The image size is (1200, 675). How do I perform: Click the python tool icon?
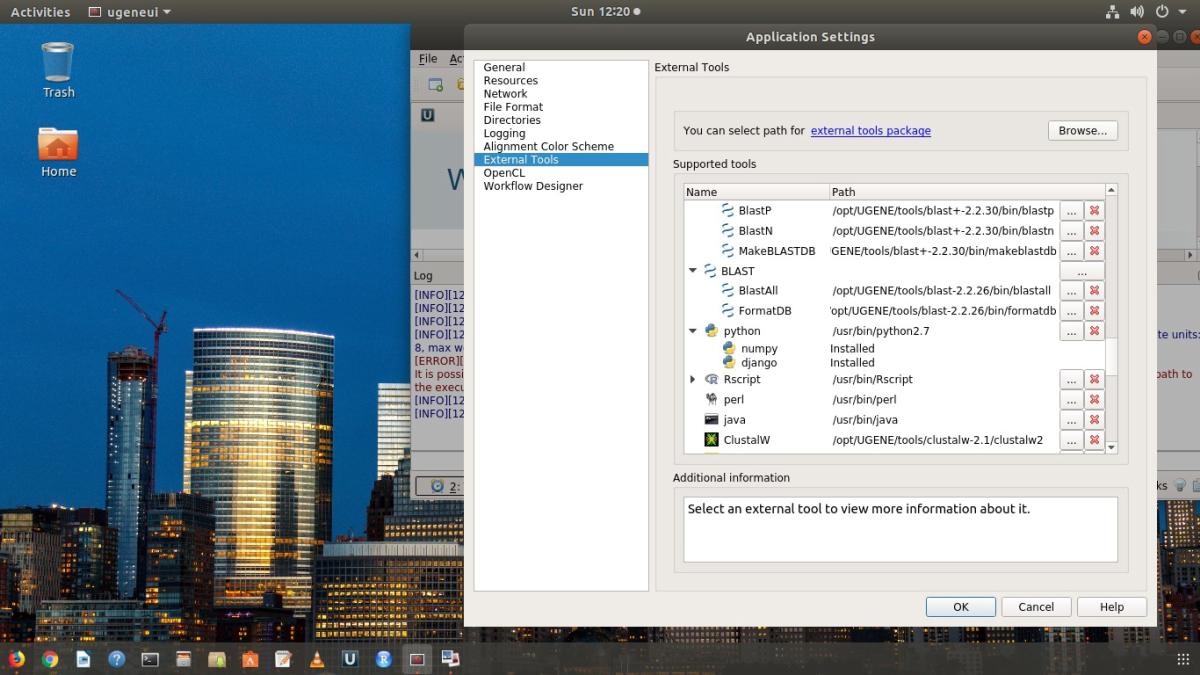pos(711,331)
